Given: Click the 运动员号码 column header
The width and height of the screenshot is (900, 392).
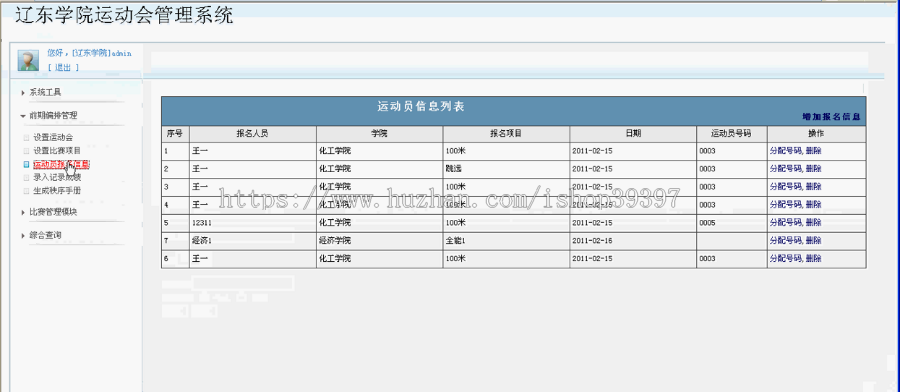Looking at the screenshot, I should coord(731,134).
